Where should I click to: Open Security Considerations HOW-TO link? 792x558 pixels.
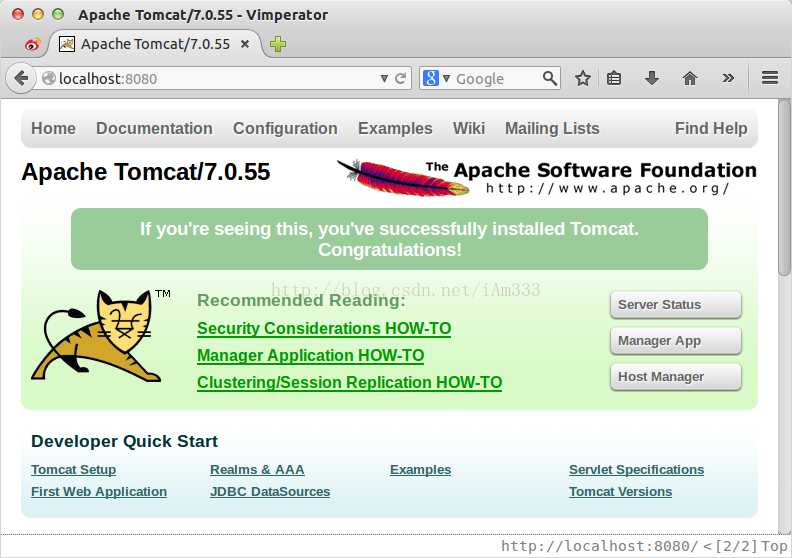tap(324, 328)
